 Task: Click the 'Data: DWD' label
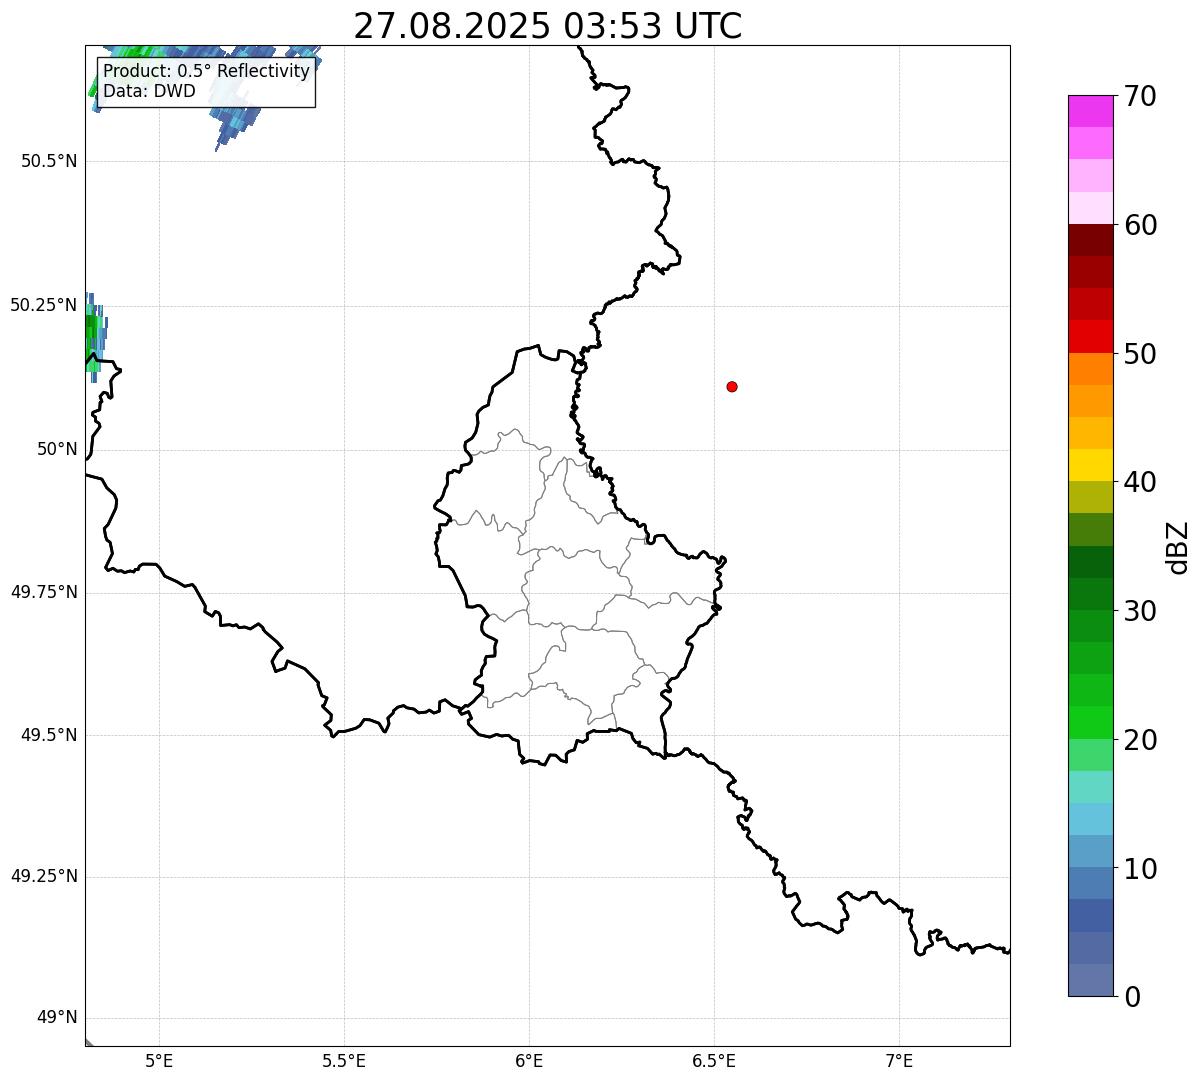[x=149, y=91]
